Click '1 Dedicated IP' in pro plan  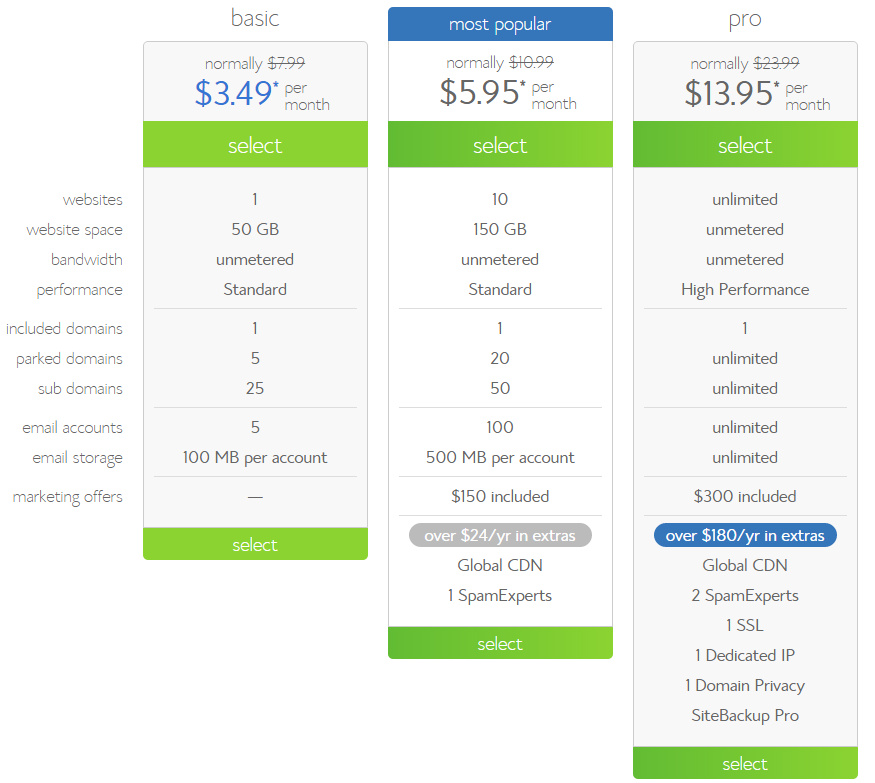pos(745,655)
